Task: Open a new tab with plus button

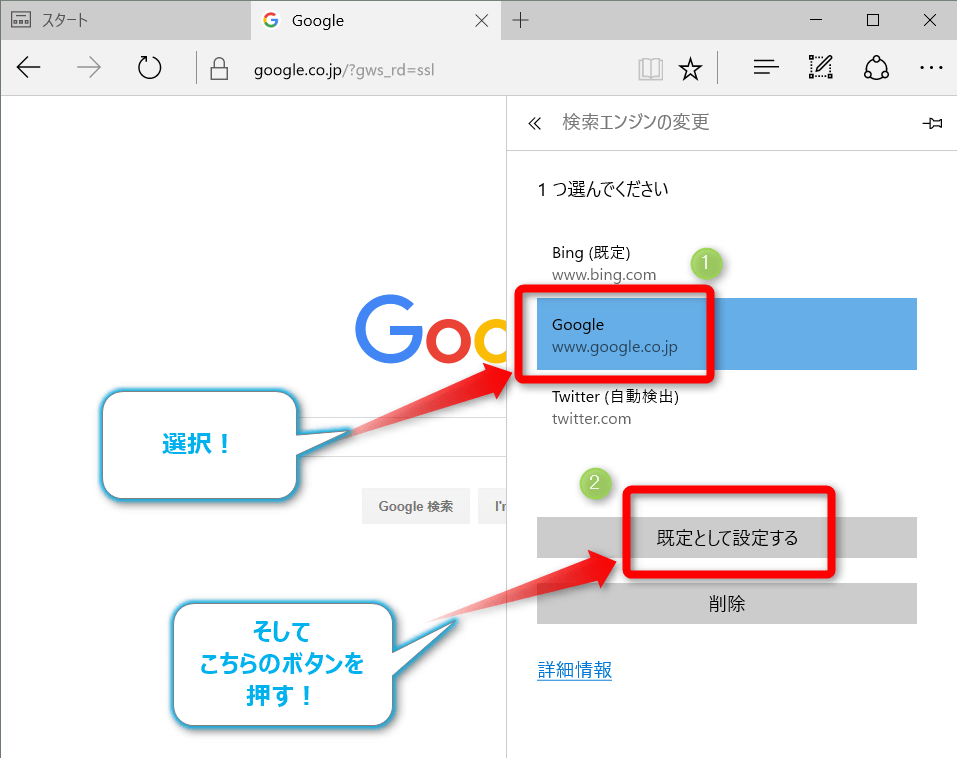Action: (x=521, y=20)
